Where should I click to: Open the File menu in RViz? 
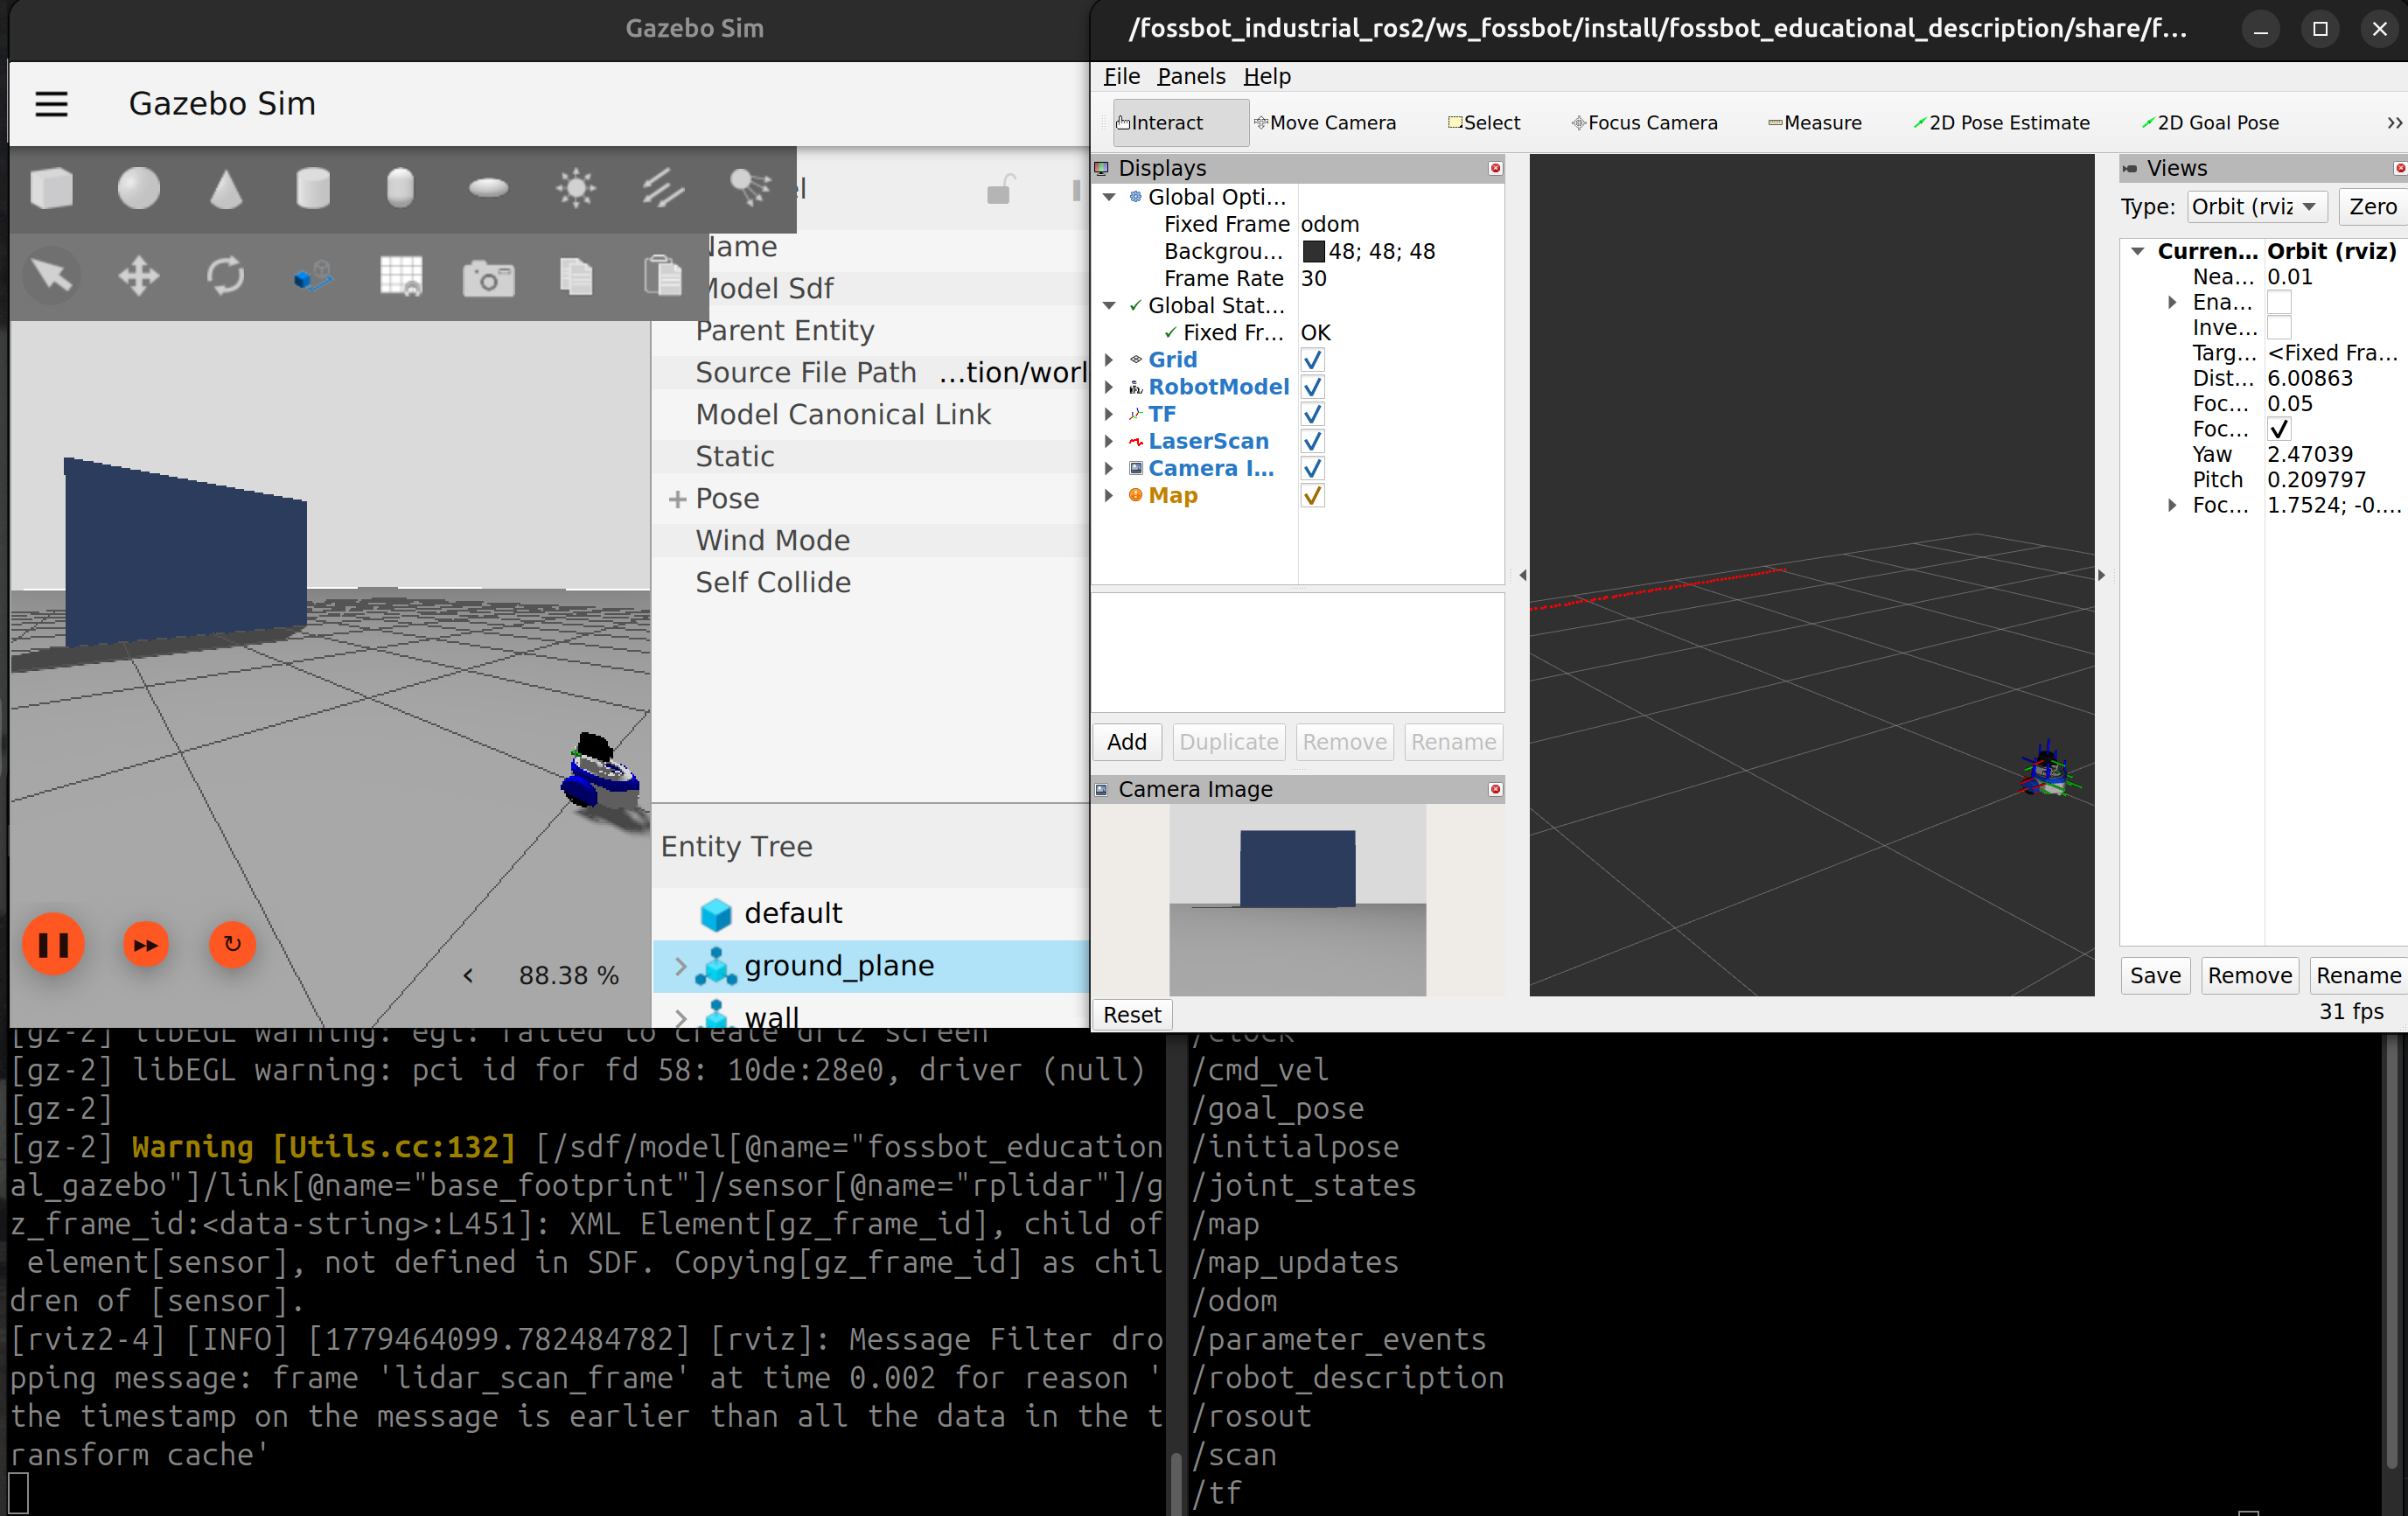point(1121,76)
